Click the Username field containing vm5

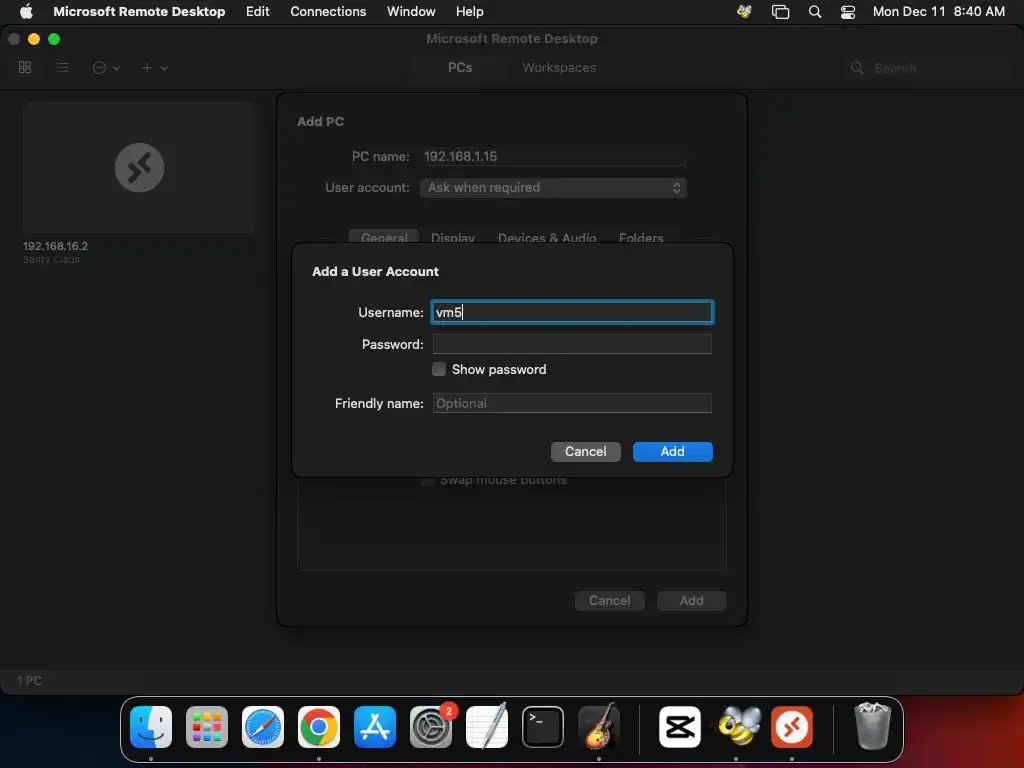(x=572, y=312)
